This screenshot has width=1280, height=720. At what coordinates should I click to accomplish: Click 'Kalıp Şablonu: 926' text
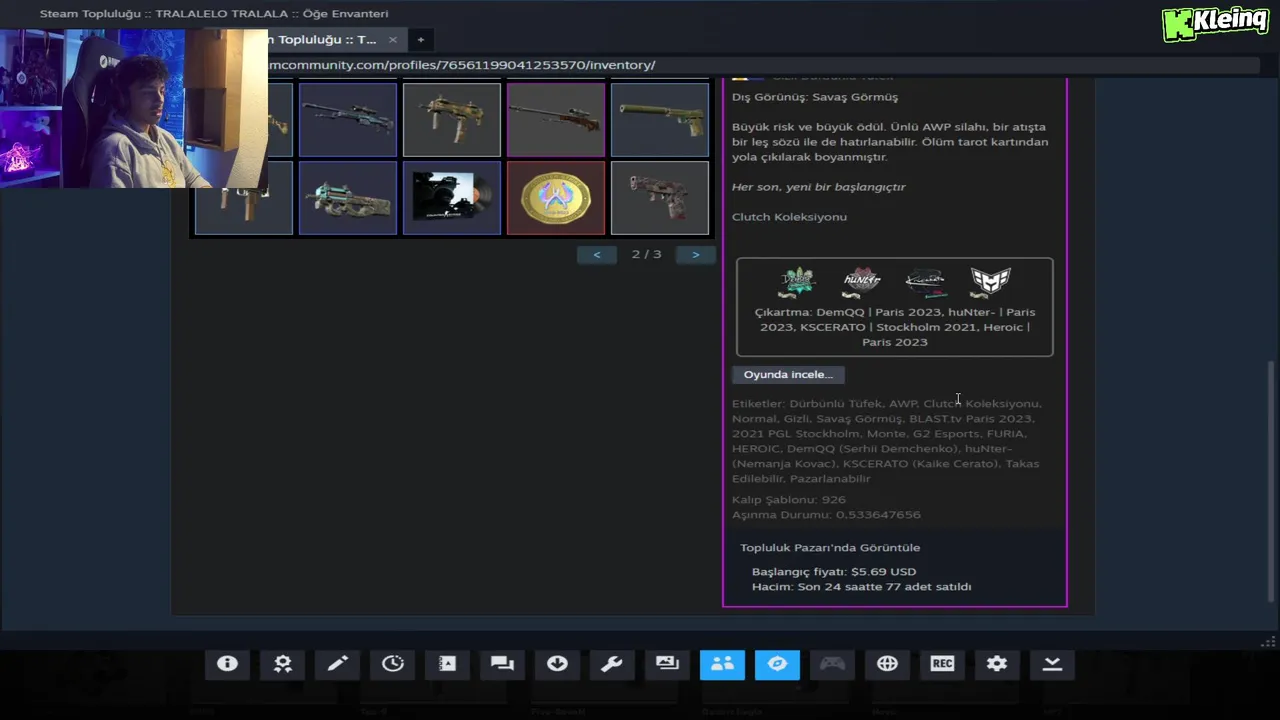click(x=789, y=499)
